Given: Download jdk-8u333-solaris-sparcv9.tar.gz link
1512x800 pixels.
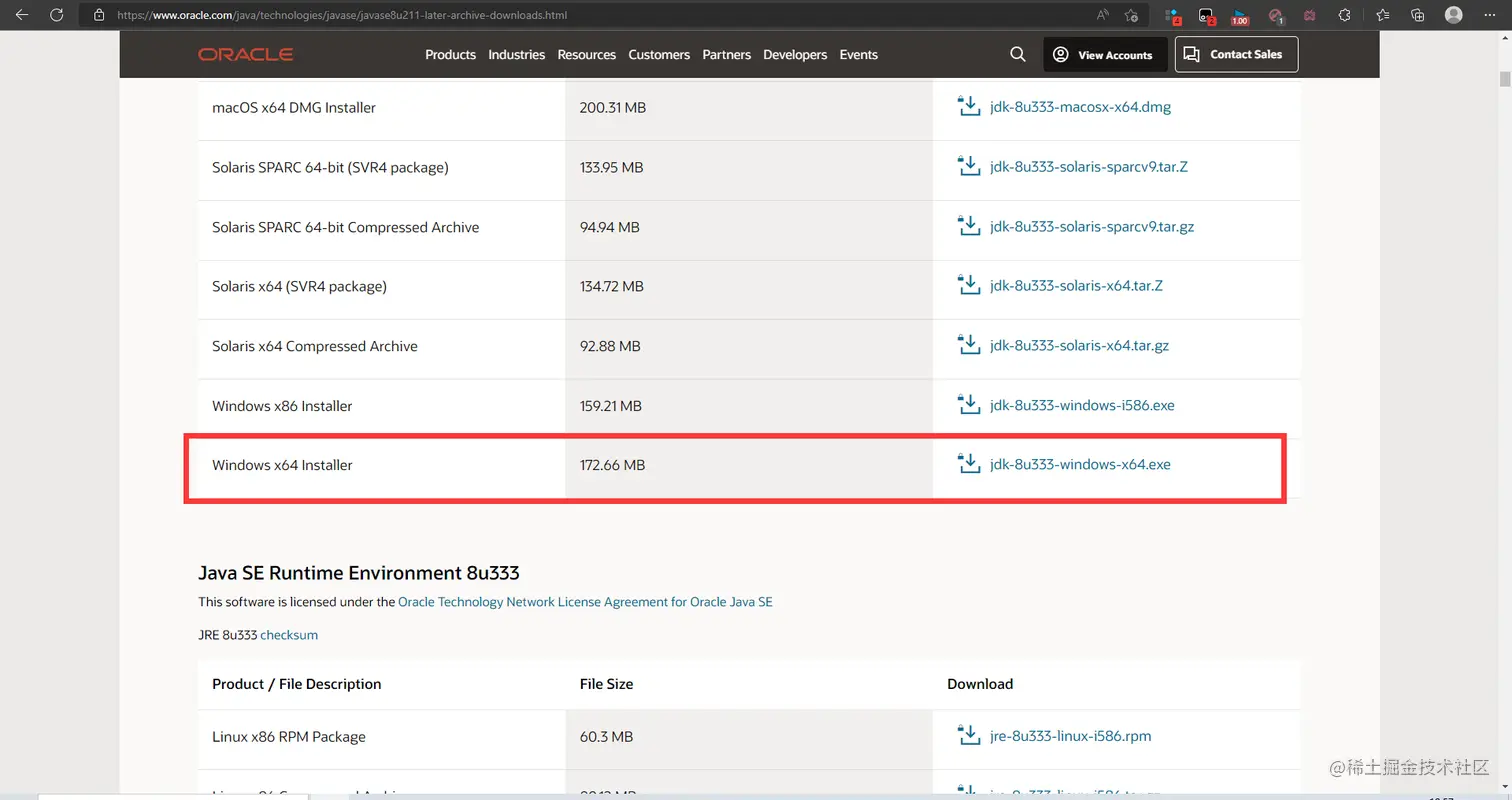Looking at the screenshot, I should [1092, 227].
